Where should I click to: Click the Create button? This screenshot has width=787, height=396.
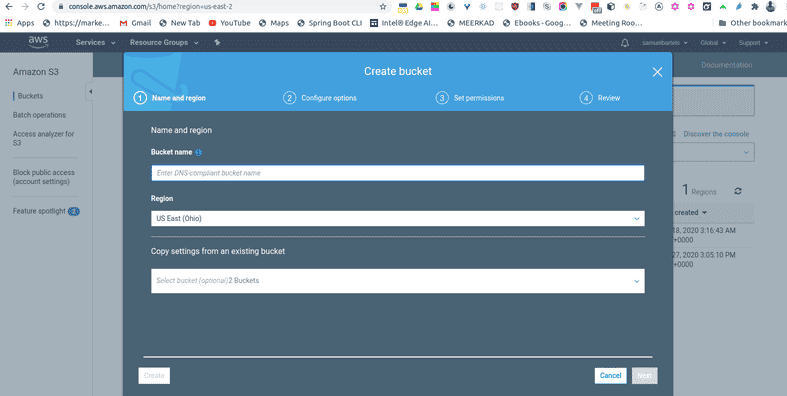tap(154, 375)
